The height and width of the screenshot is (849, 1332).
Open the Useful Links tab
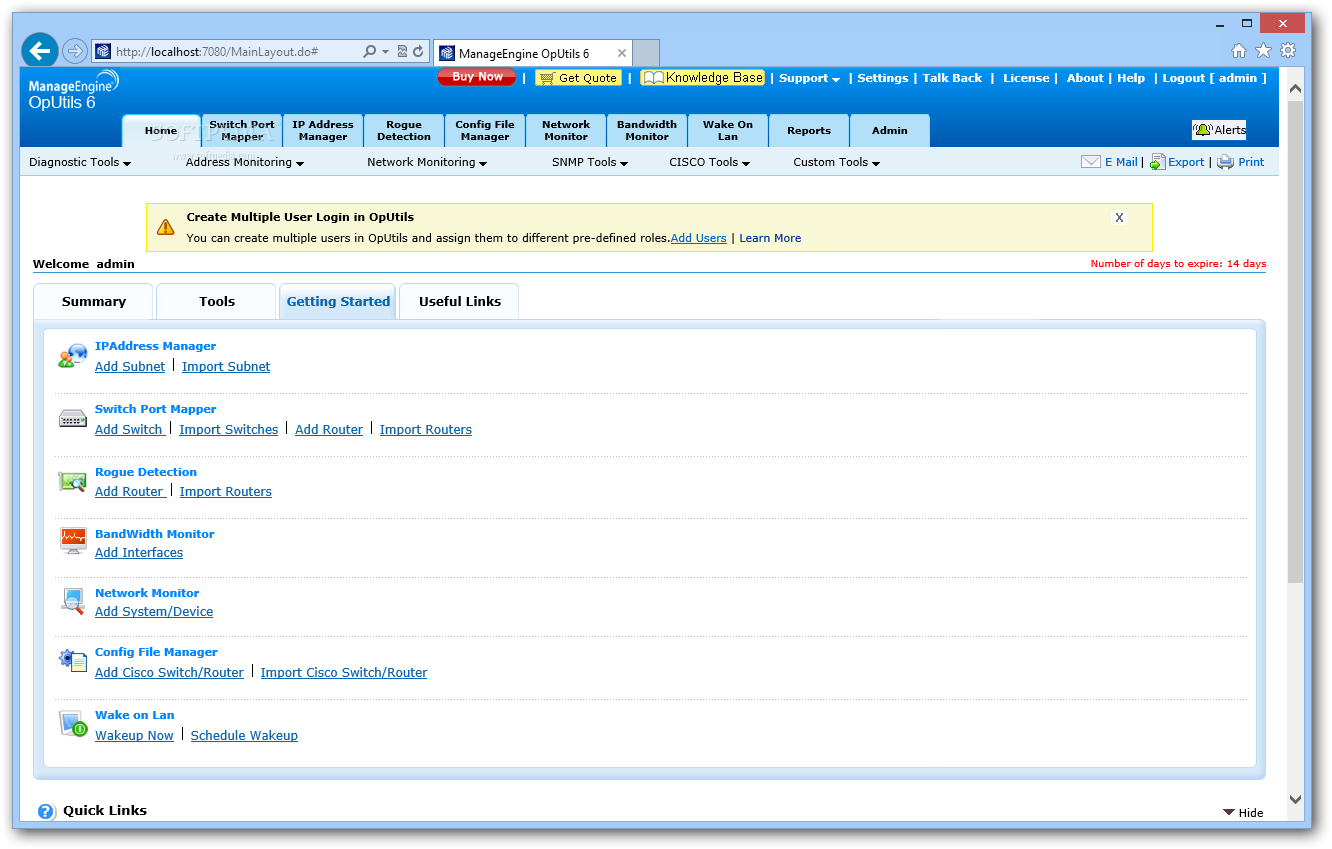point(460,301)
